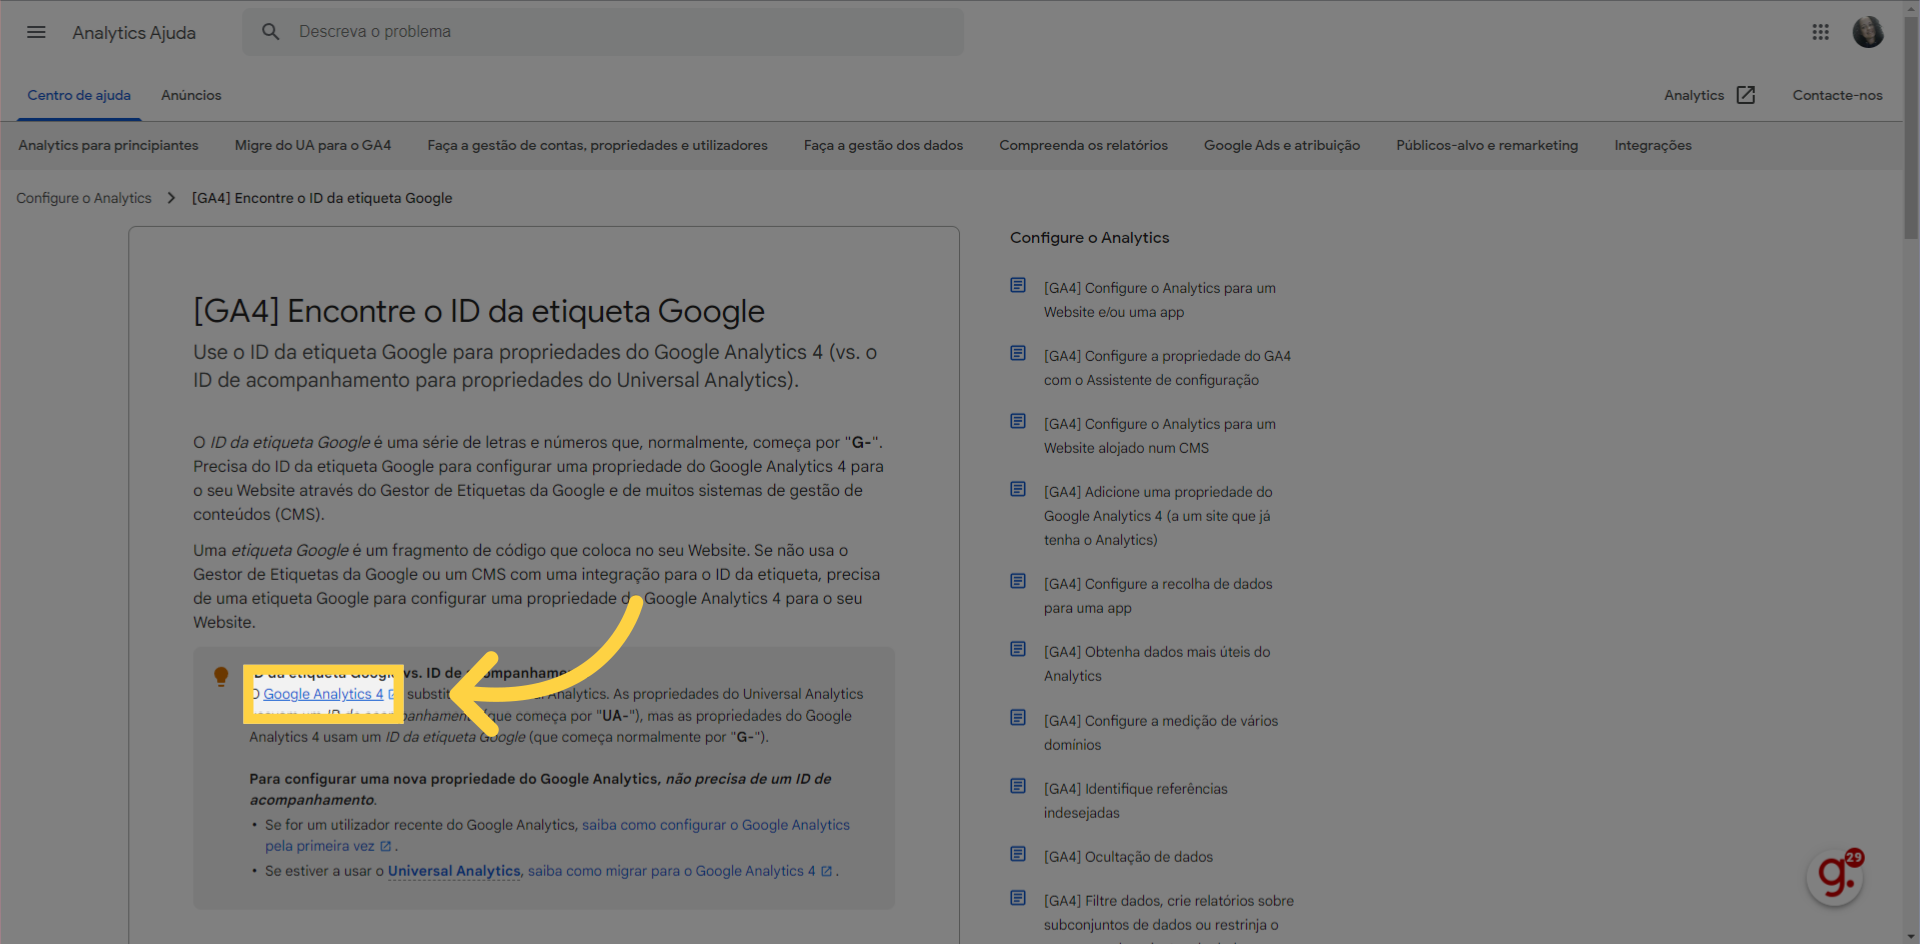1920x944 pixels.
Task: Click article icon beside 'Adicione uma propriedade'
Action: click(x=1018, y=490)
